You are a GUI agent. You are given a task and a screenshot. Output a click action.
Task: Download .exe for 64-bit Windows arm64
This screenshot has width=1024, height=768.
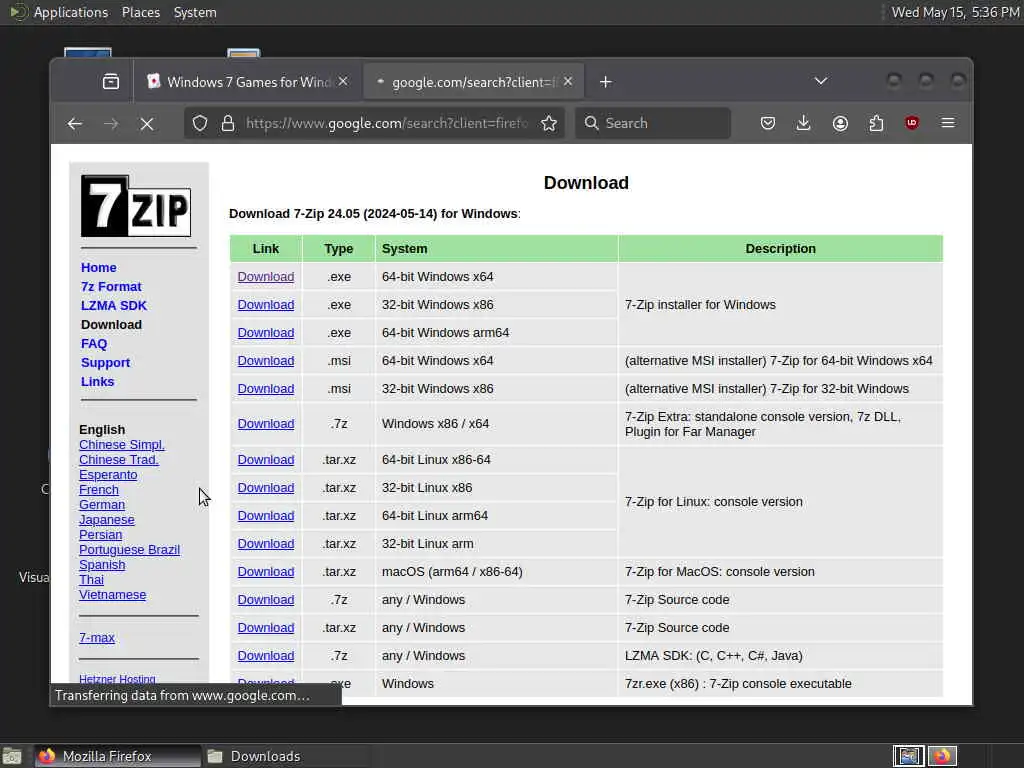pyautogui.click(x=266, y=333)
